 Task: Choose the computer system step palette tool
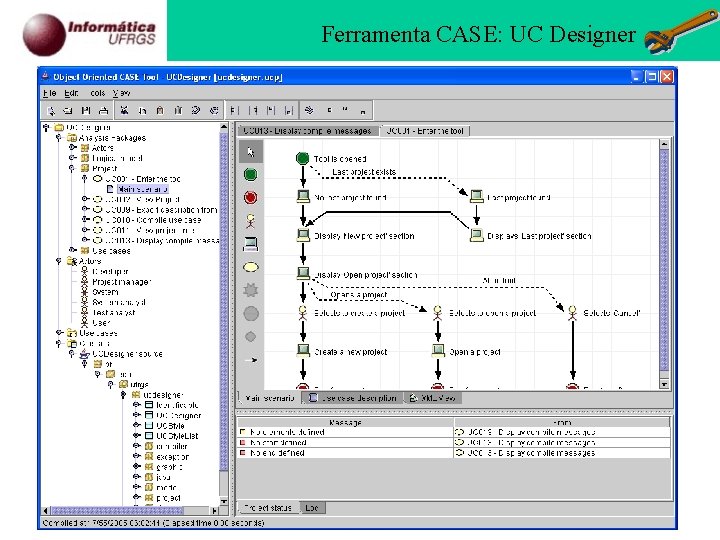coord(251,244)
